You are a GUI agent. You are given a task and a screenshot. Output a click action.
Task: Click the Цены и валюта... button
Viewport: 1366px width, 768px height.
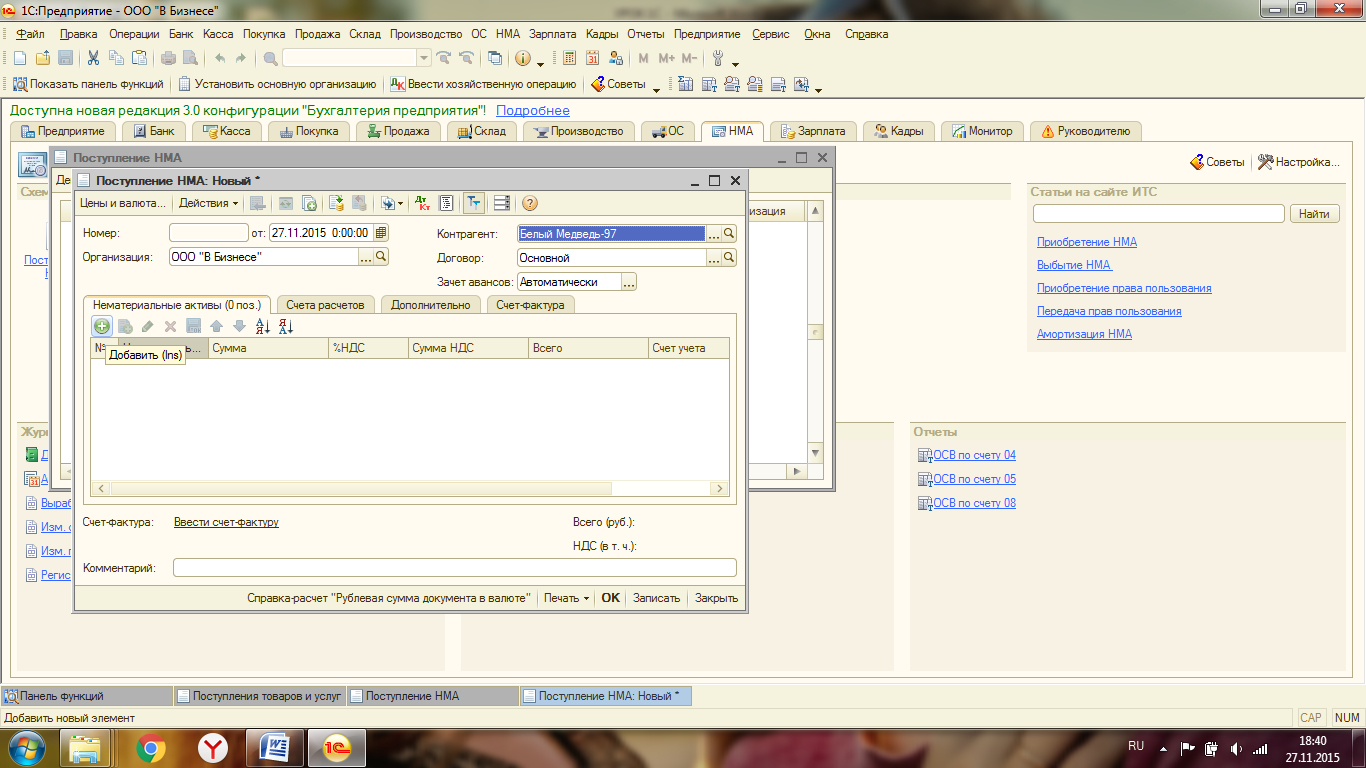pos(123,203)
